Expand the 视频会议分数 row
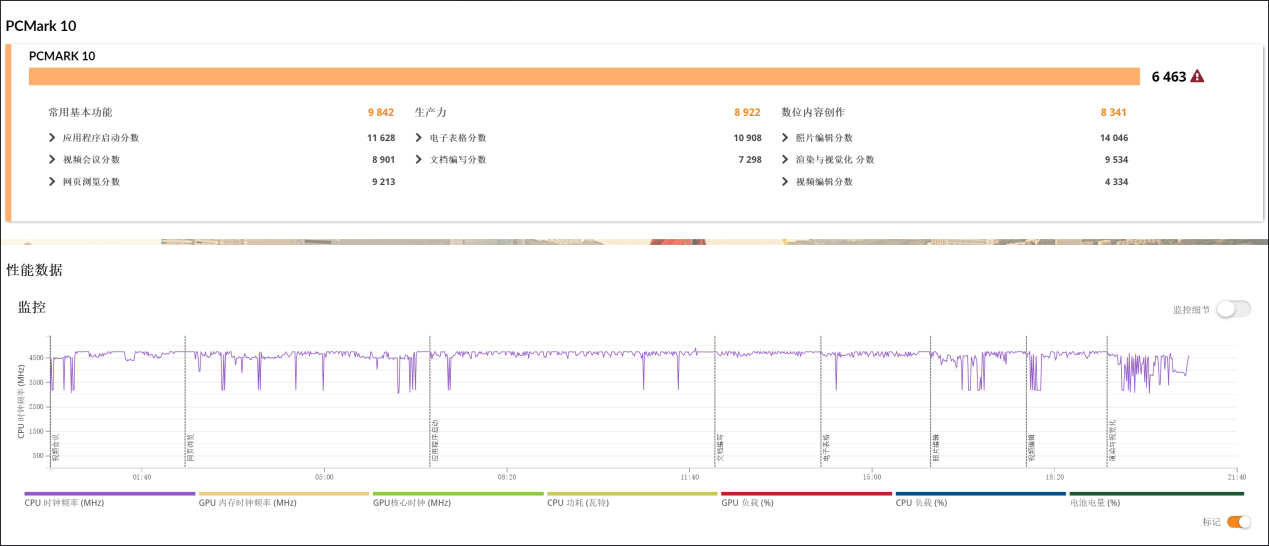This screenshot has height=546, width=1269. (52, 160)
